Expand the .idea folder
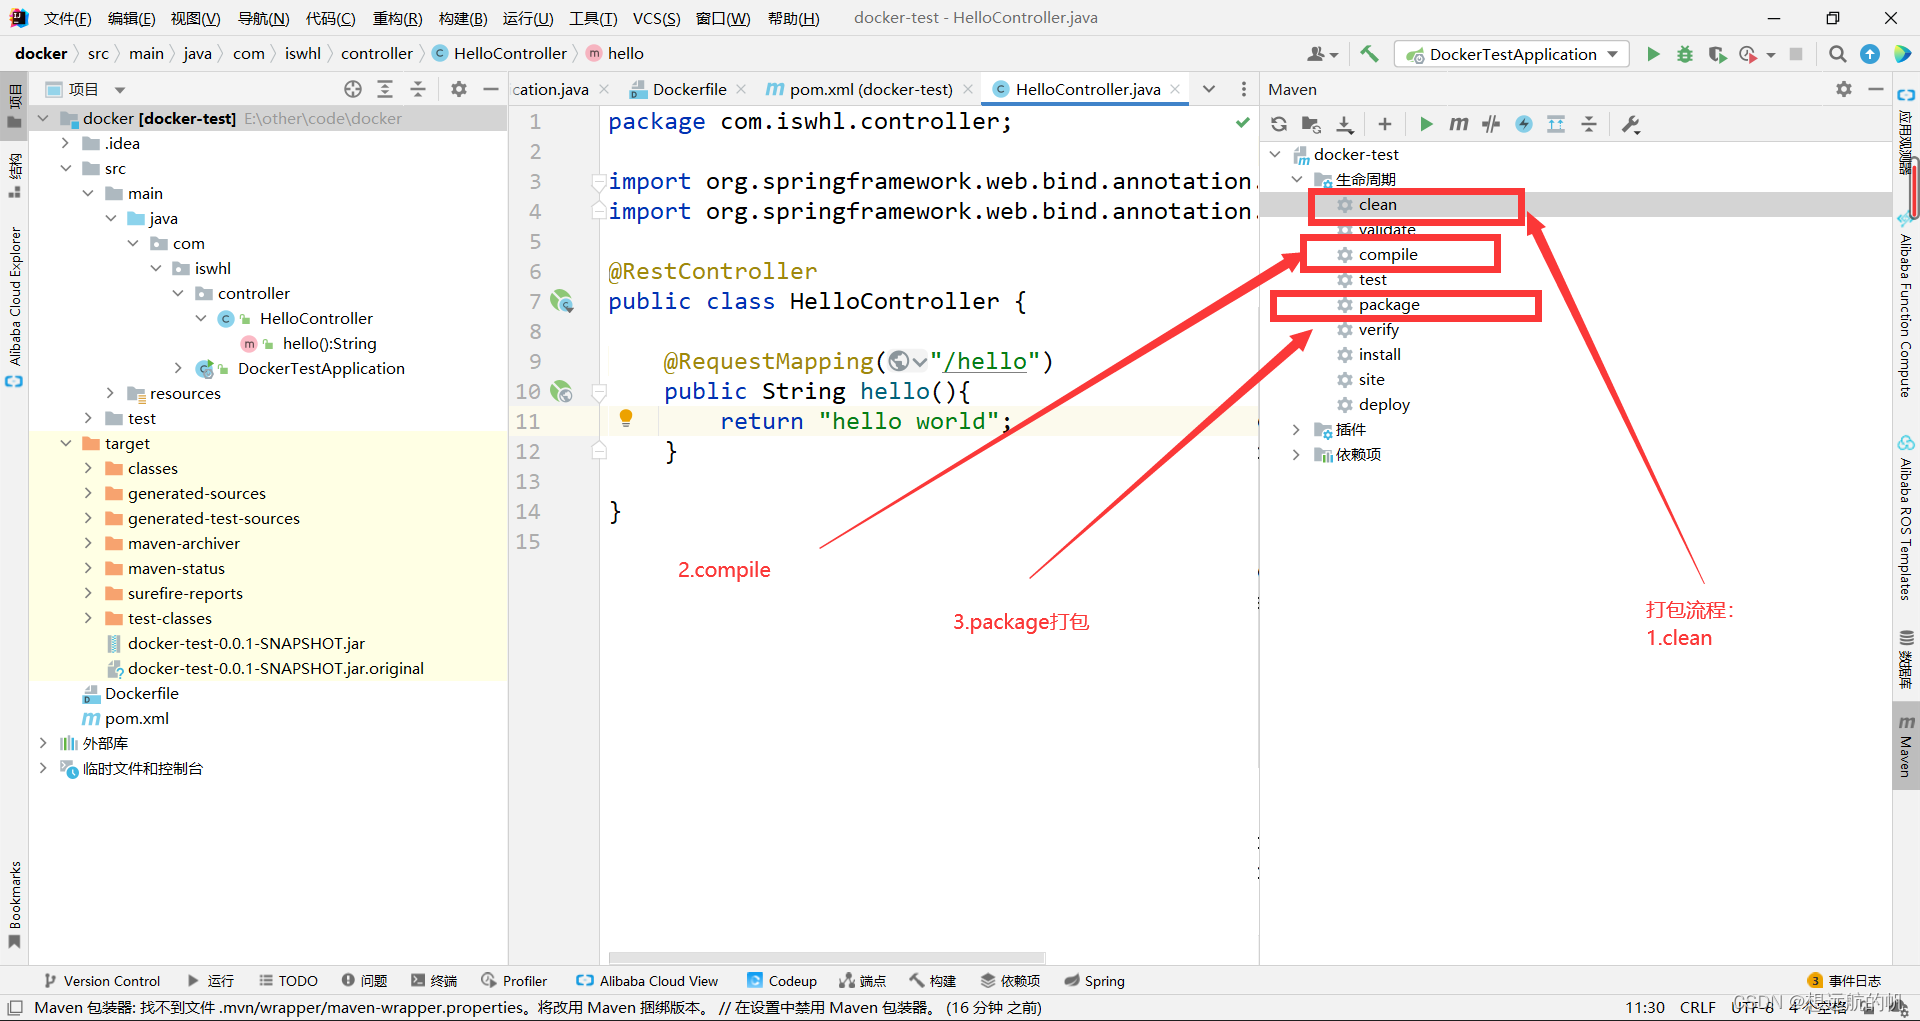Viewport: 1920px width, 1021px height. pyautogui.click(x=65, y=143)
